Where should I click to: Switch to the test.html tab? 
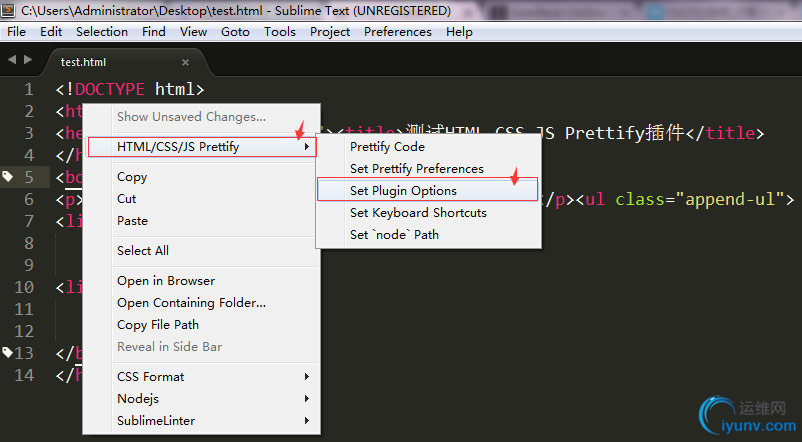(84, 62)
